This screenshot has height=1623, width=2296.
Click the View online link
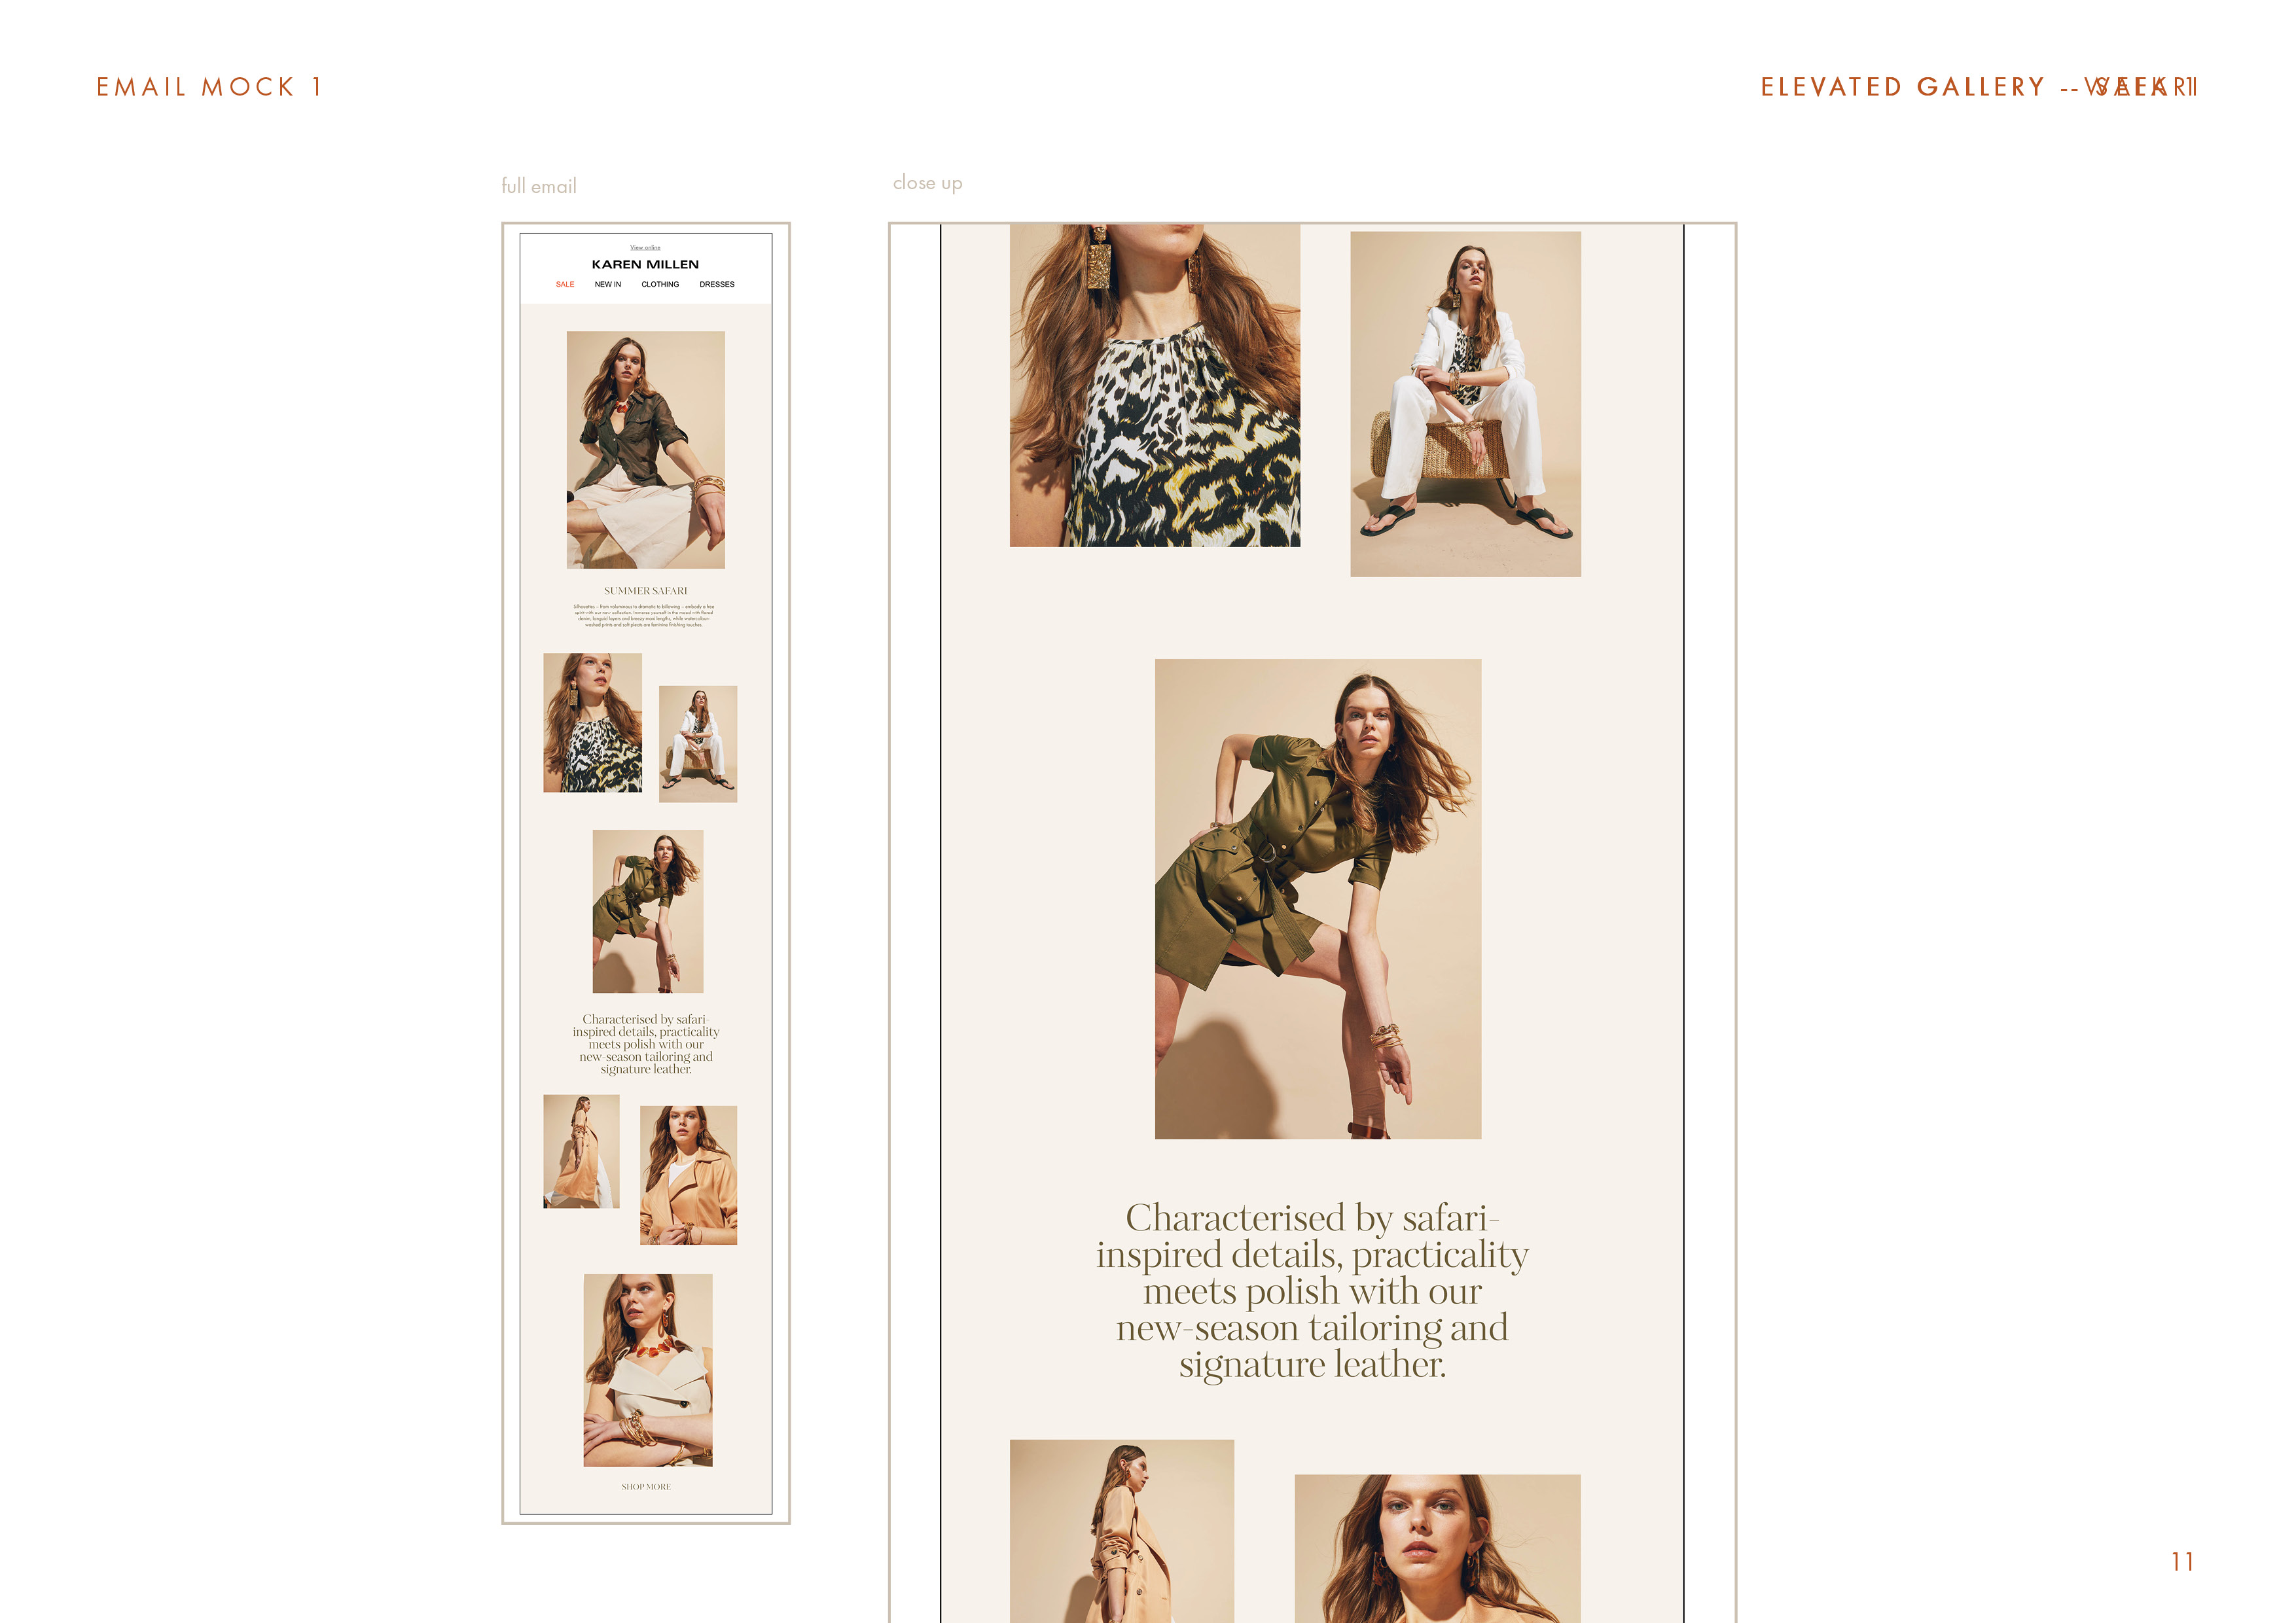[645, 247]
